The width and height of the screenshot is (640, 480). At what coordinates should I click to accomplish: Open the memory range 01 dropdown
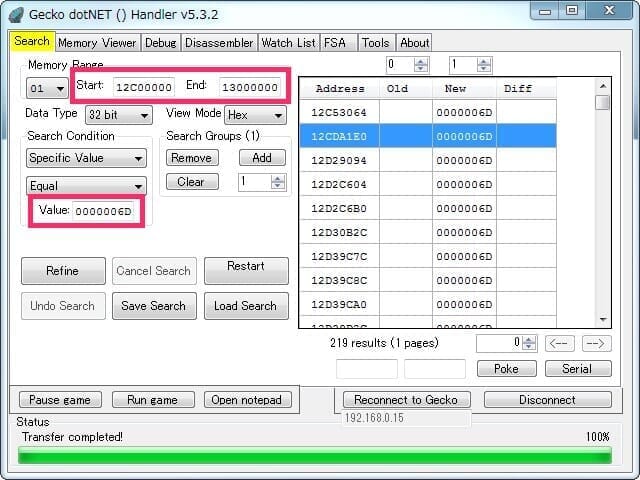pos(47,88)
